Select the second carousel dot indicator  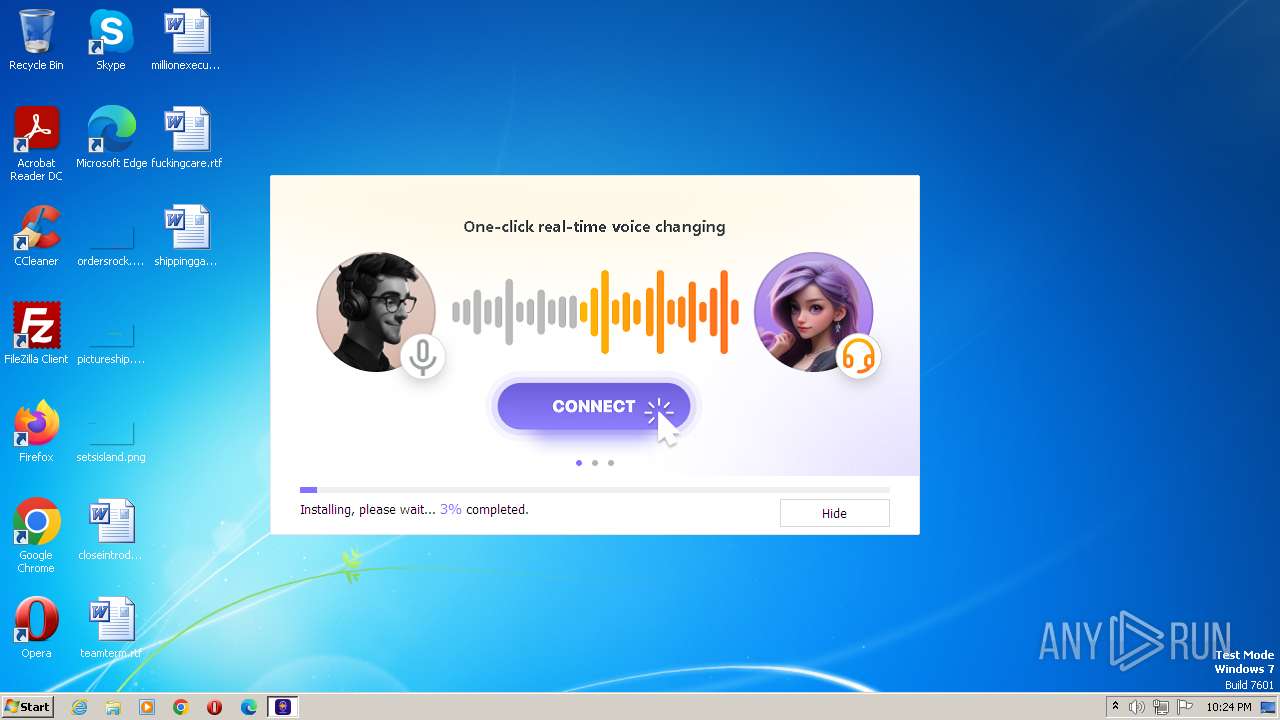(595, 463)
